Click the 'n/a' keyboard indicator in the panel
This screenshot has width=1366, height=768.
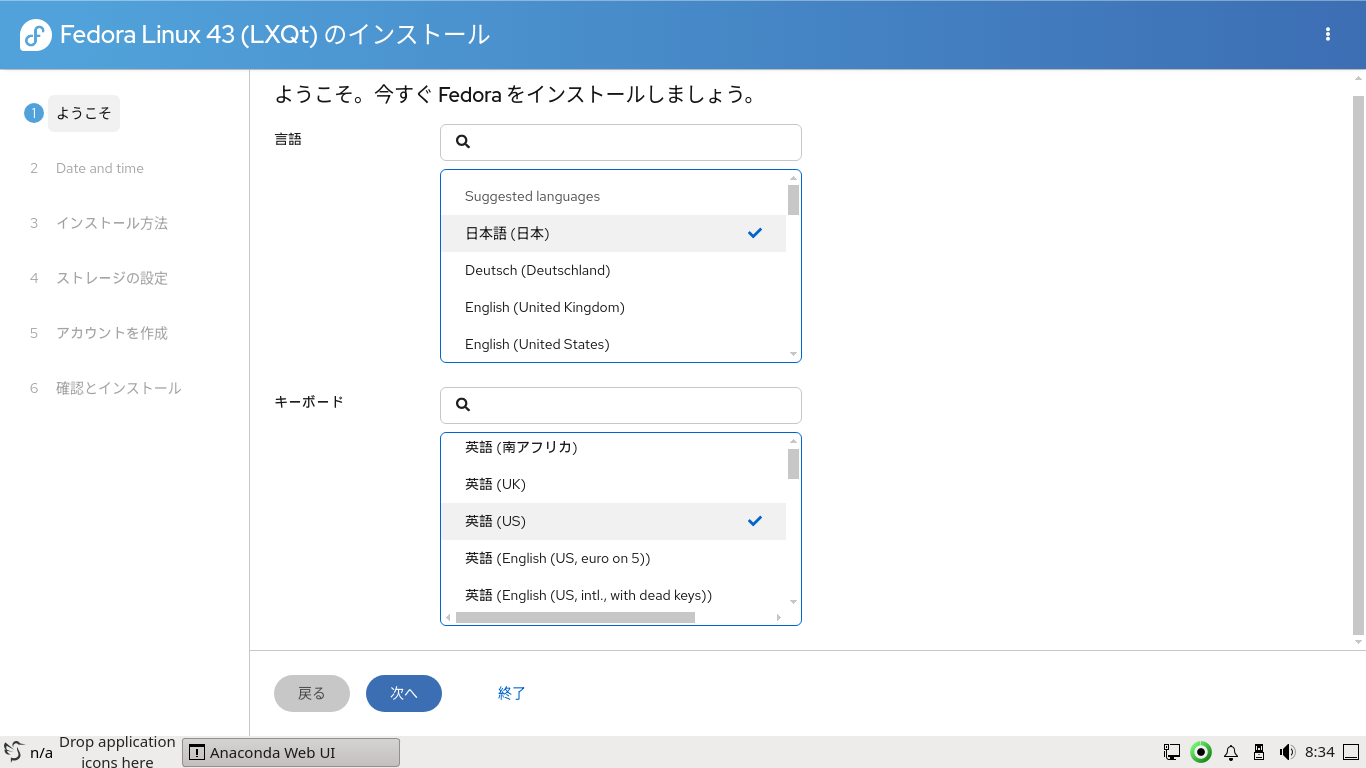click(41, 752)
